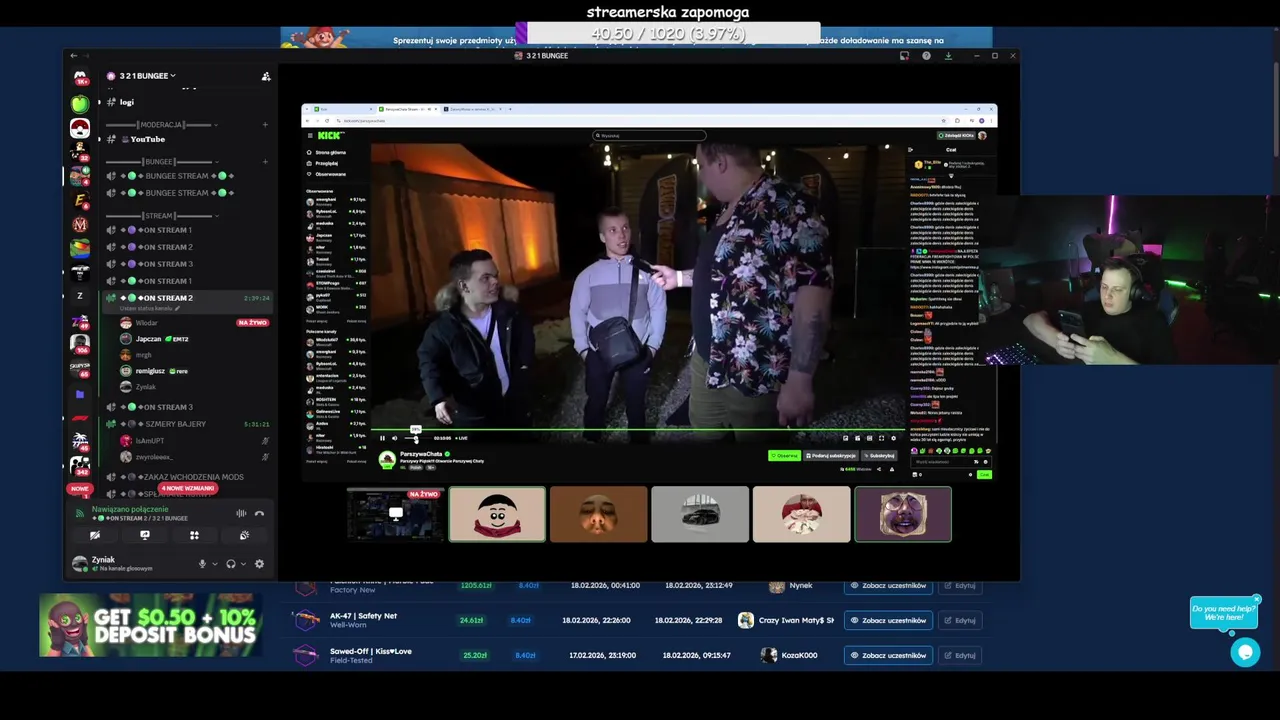Expand microphone input options arrow
Viewport: 1280px width, 720px height.
point(213,564)
